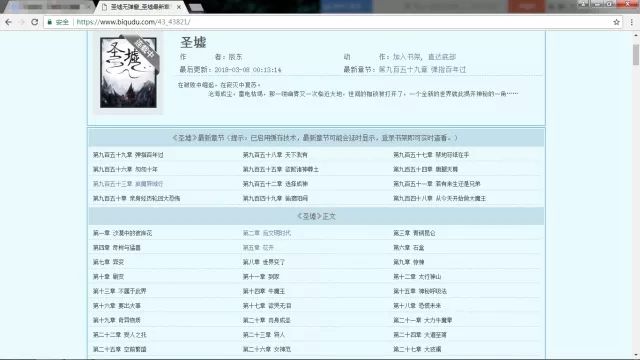Open chapter 第九百五十六章
Image resolution: width=640 pixels, height=360 pixels.
(125, 169)
